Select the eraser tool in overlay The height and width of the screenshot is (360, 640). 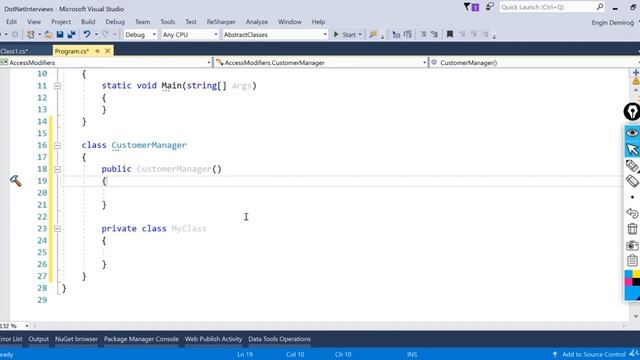[x=632, y=181]
